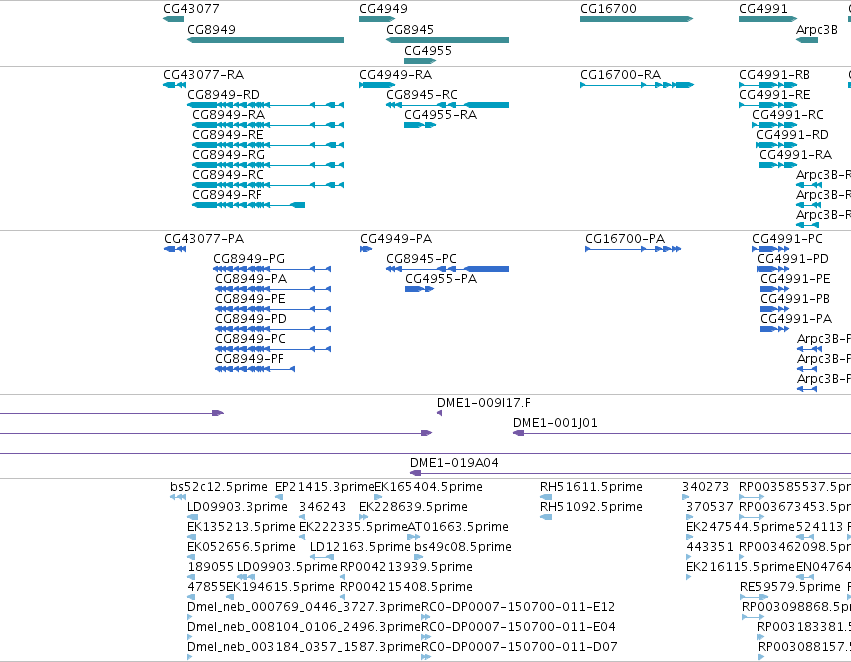Select transcript CG4991-RA

(x=795, y=155)
